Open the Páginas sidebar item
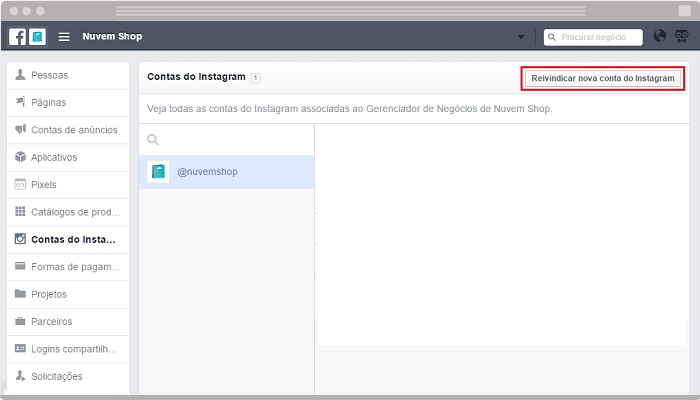Screen dimensions: 700x400 68,103
